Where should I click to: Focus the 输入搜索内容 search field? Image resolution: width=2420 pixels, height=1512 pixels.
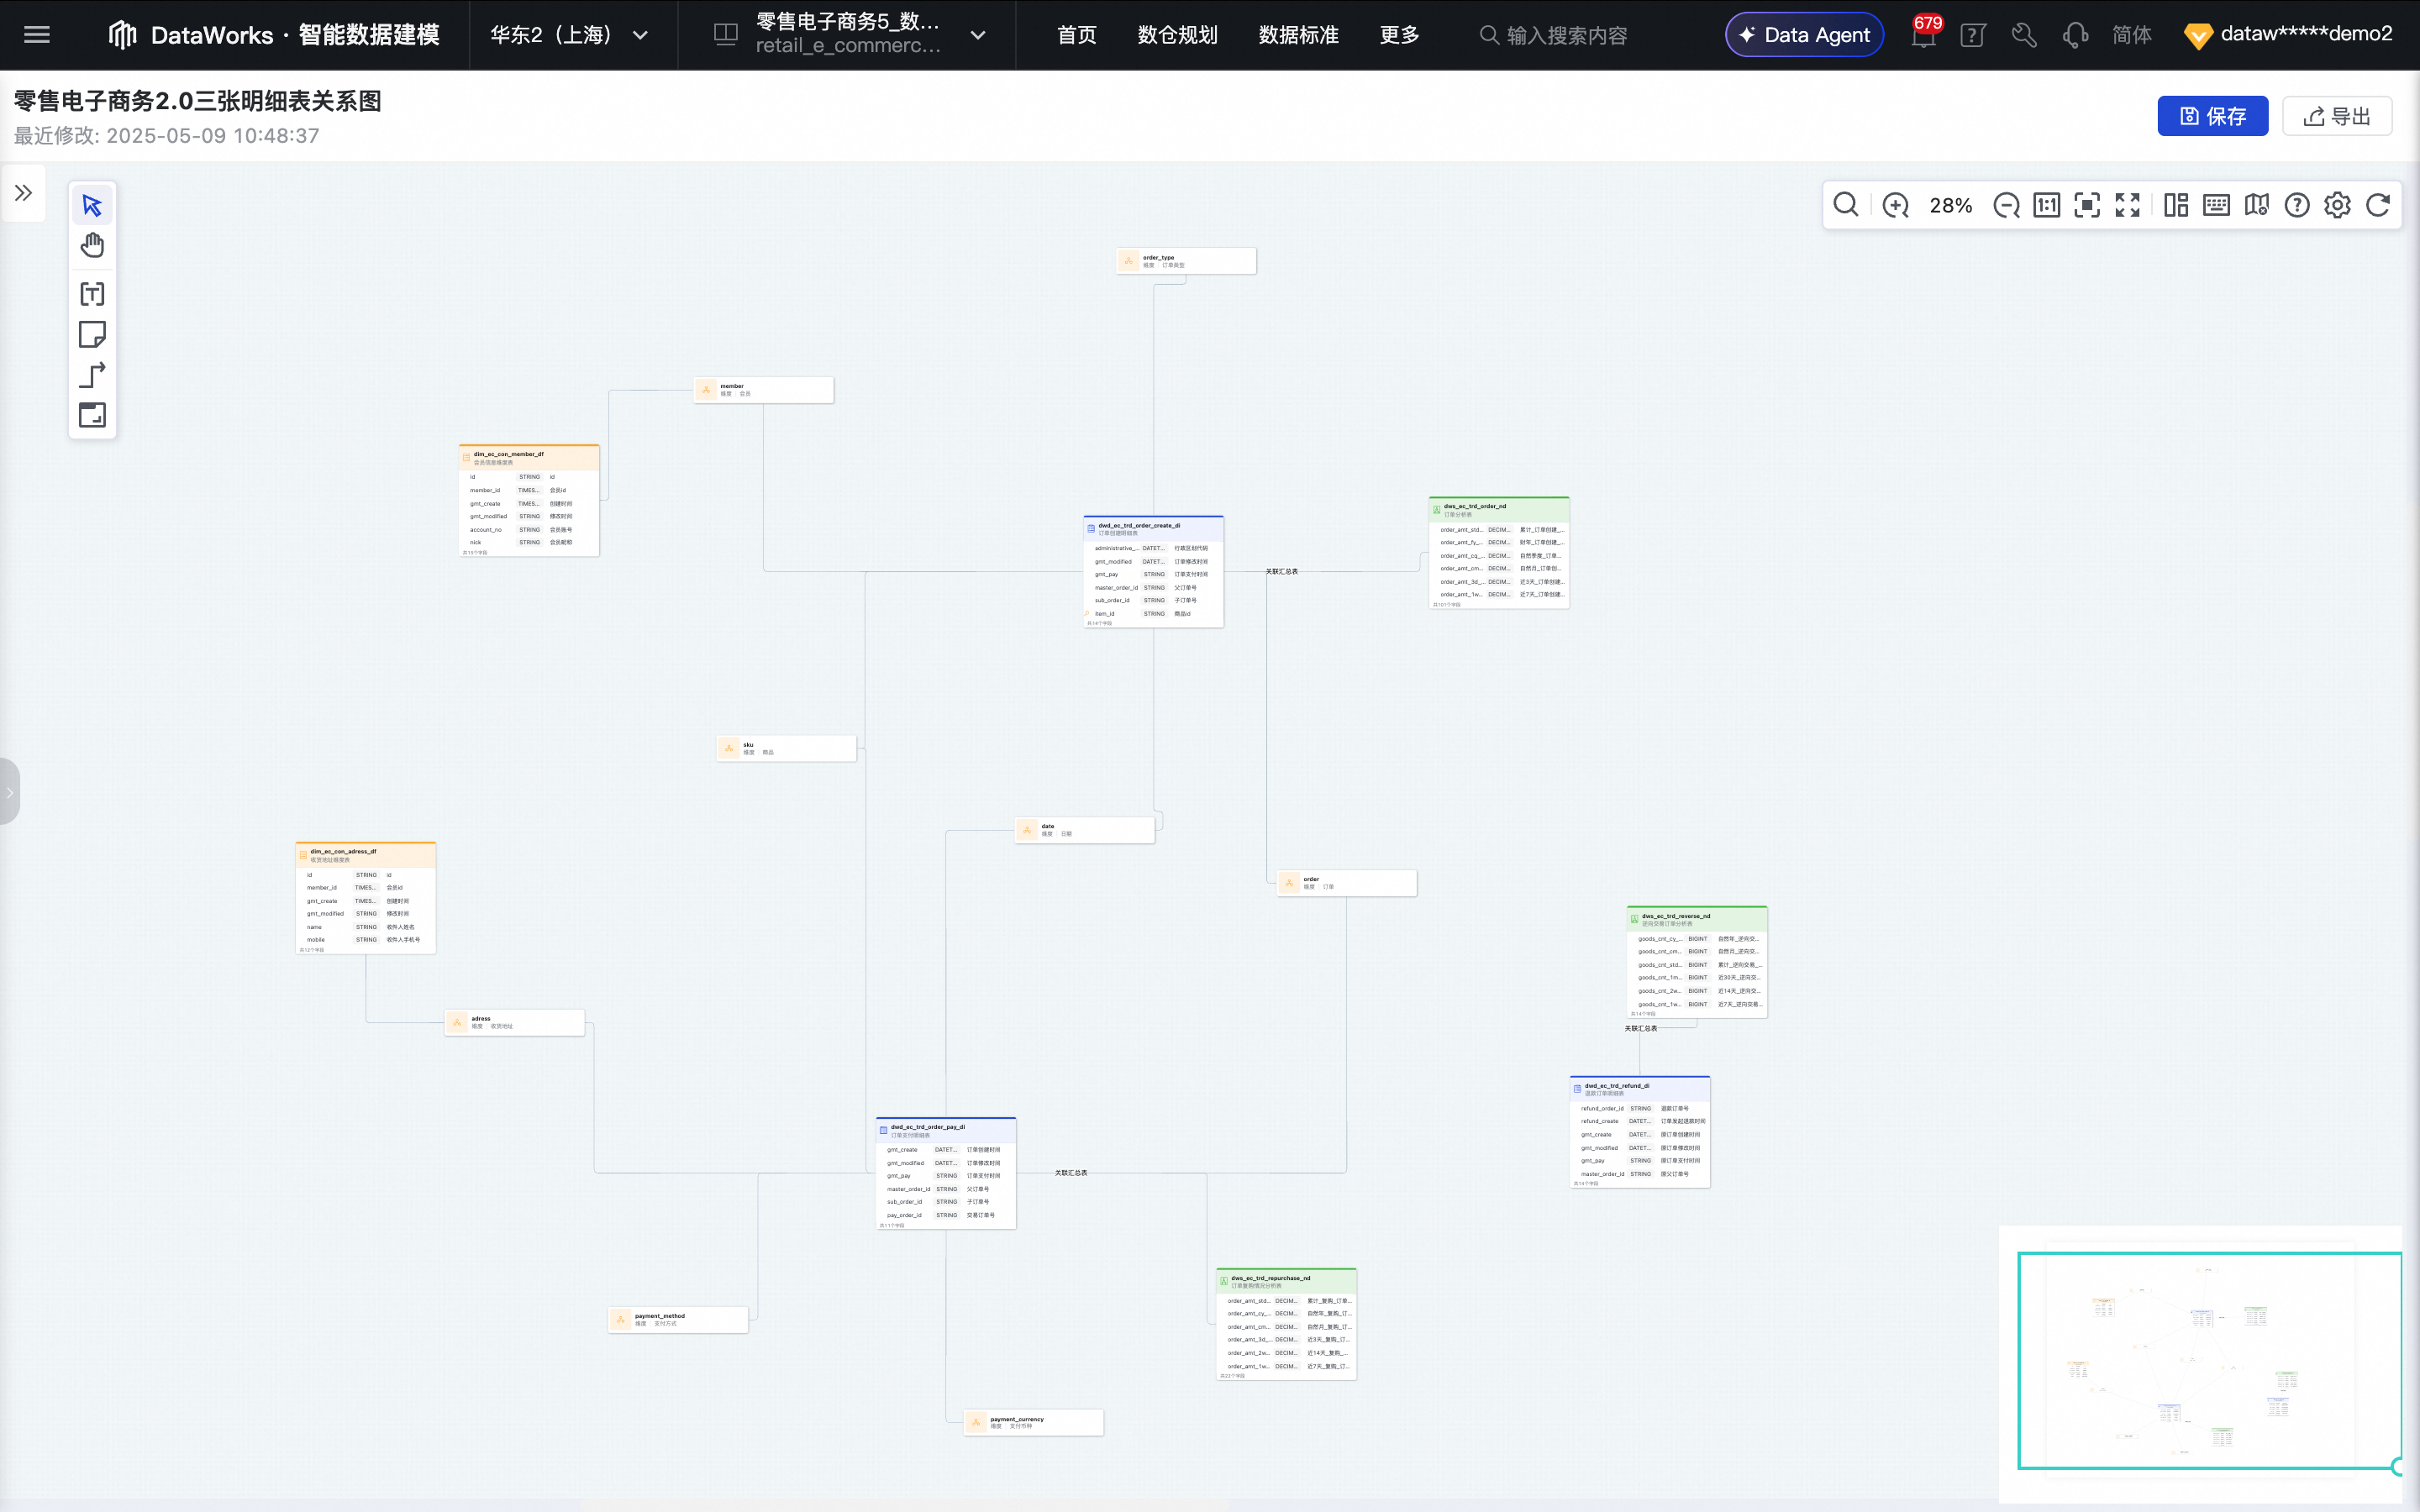(1565, 35)
